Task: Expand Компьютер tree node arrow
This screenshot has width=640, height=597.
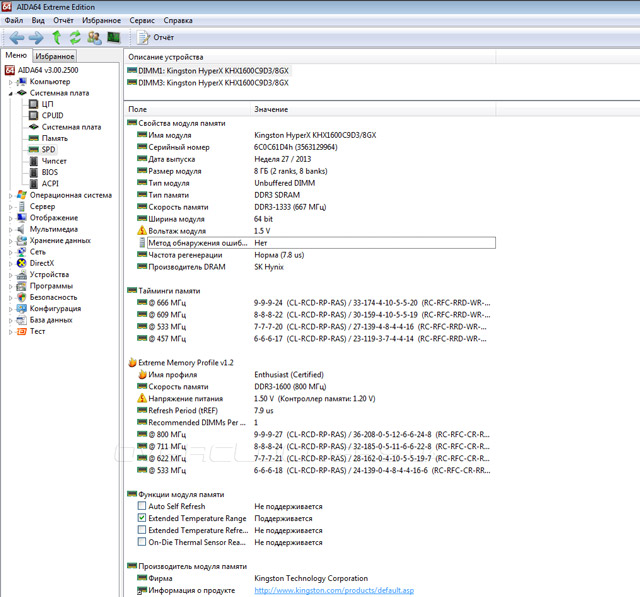Action: 11,82
